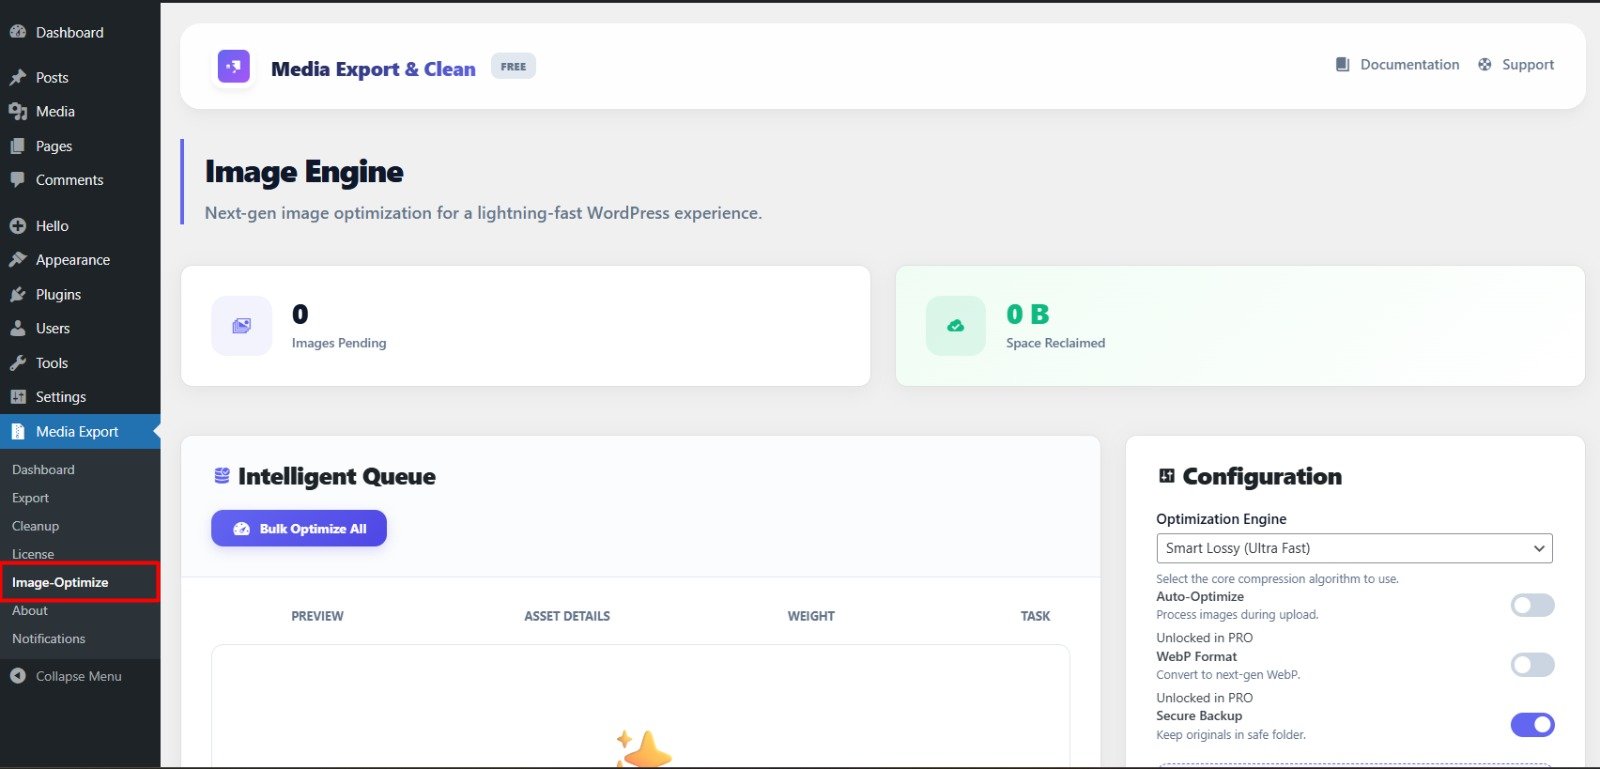The height and width of the screenshot is (769, 1600).
Task: Open the WordPress Dashboard menu item
Action: click(x=80, y=32)
